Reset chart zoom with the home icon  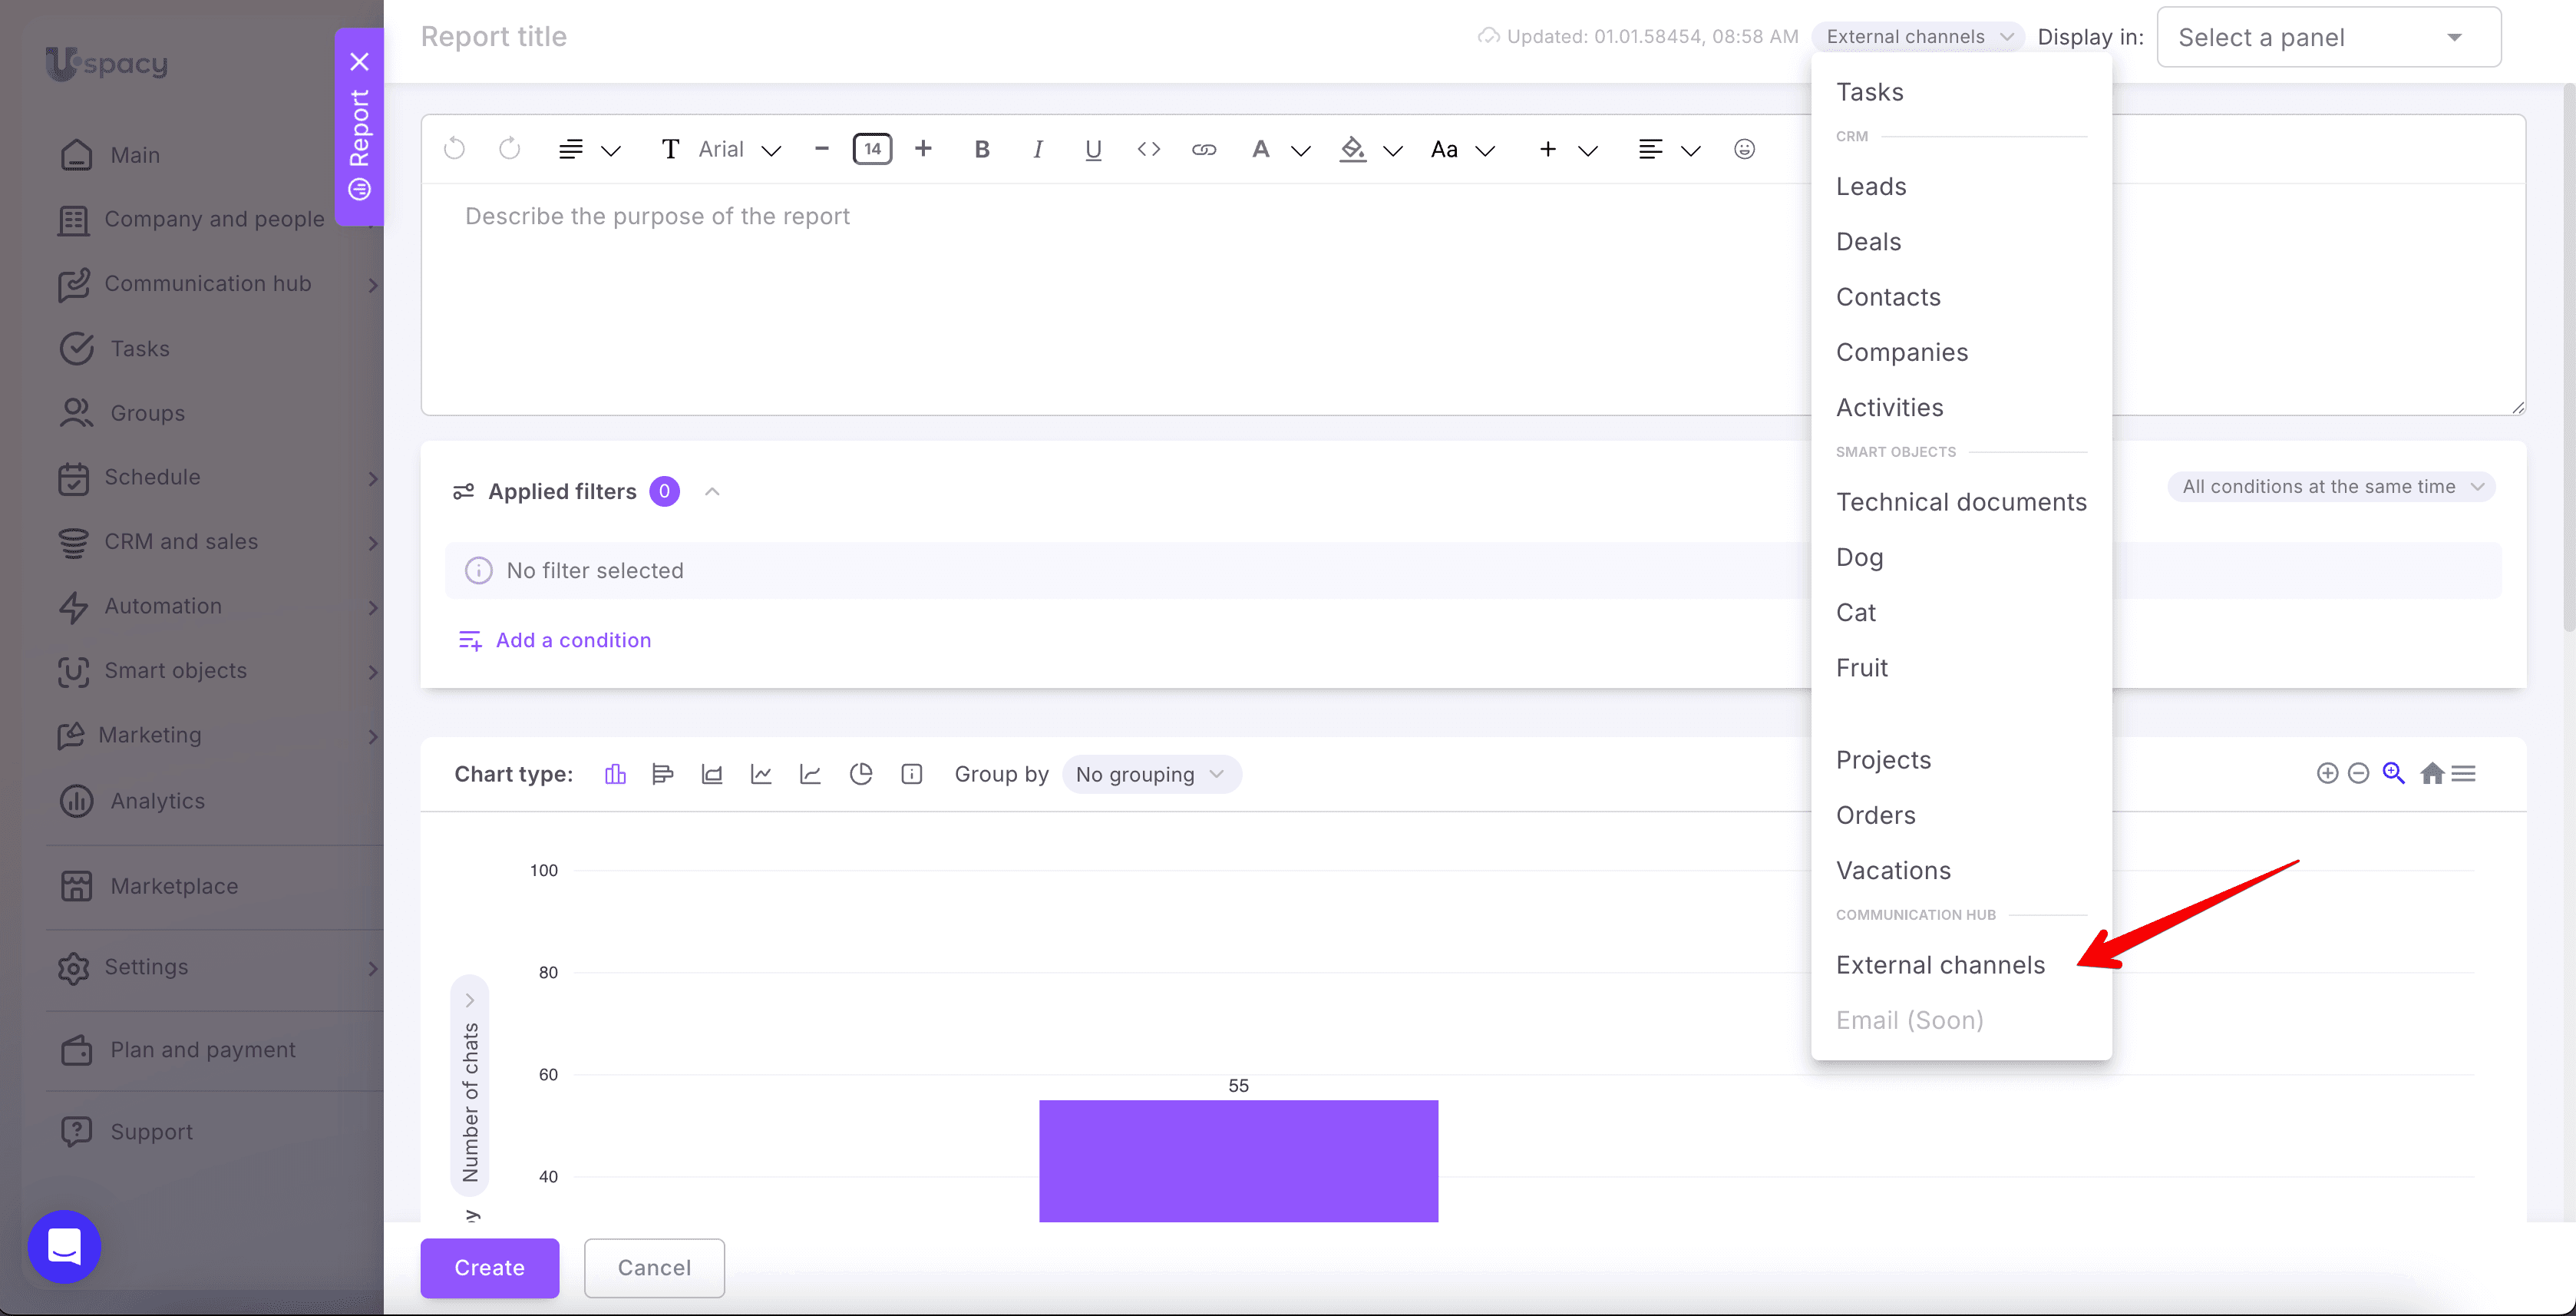pos(2432,773)
